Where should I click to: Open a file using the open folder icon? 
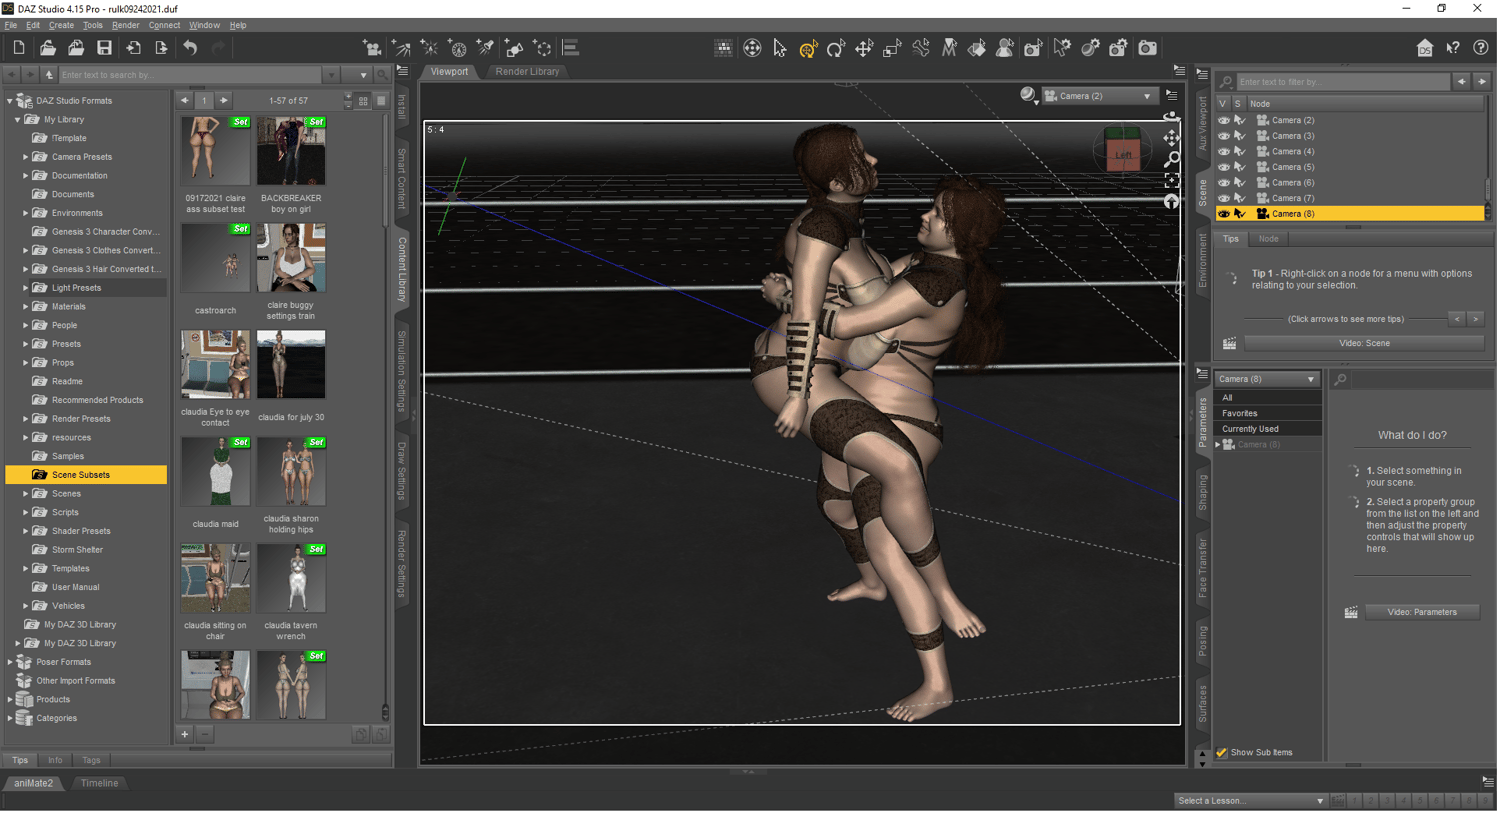(47, 48)
